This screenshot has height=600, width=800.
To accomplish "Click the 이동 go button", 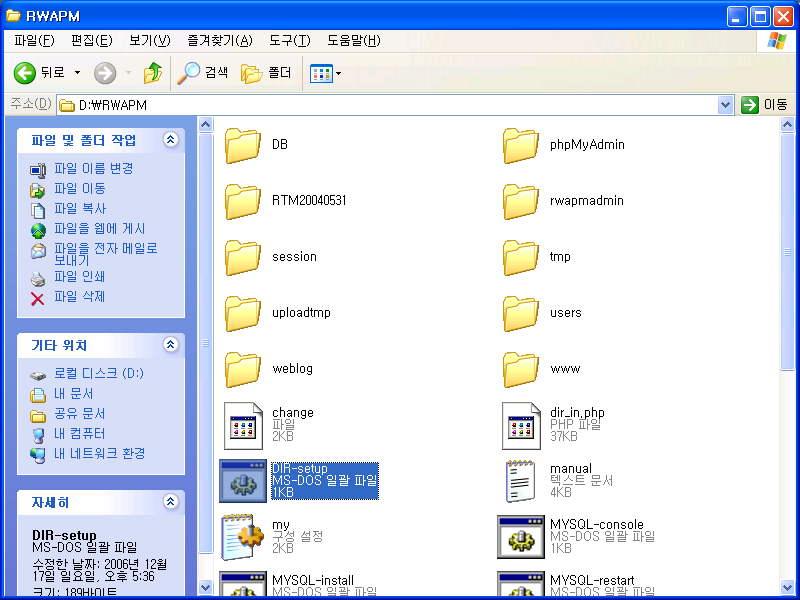I will click(764, 105).
